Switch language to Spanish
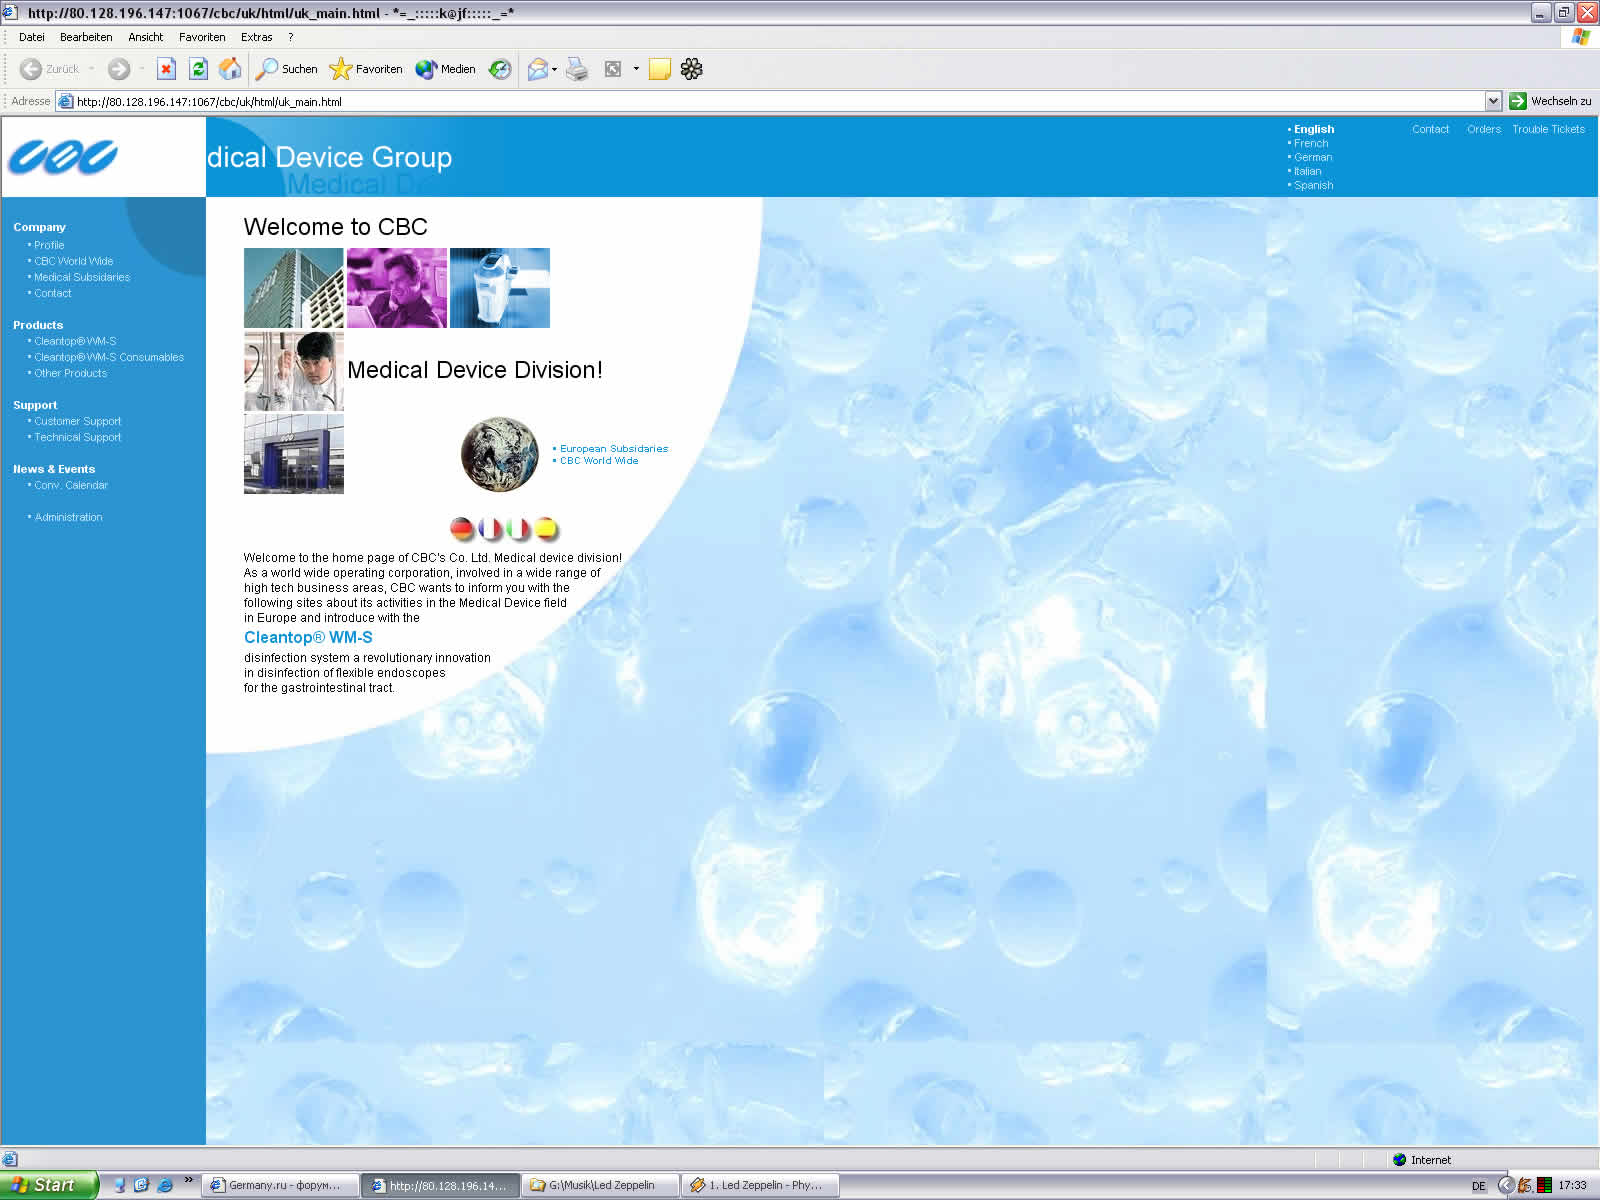Screen dimensions: 1600x1200 click(1313, 185)
